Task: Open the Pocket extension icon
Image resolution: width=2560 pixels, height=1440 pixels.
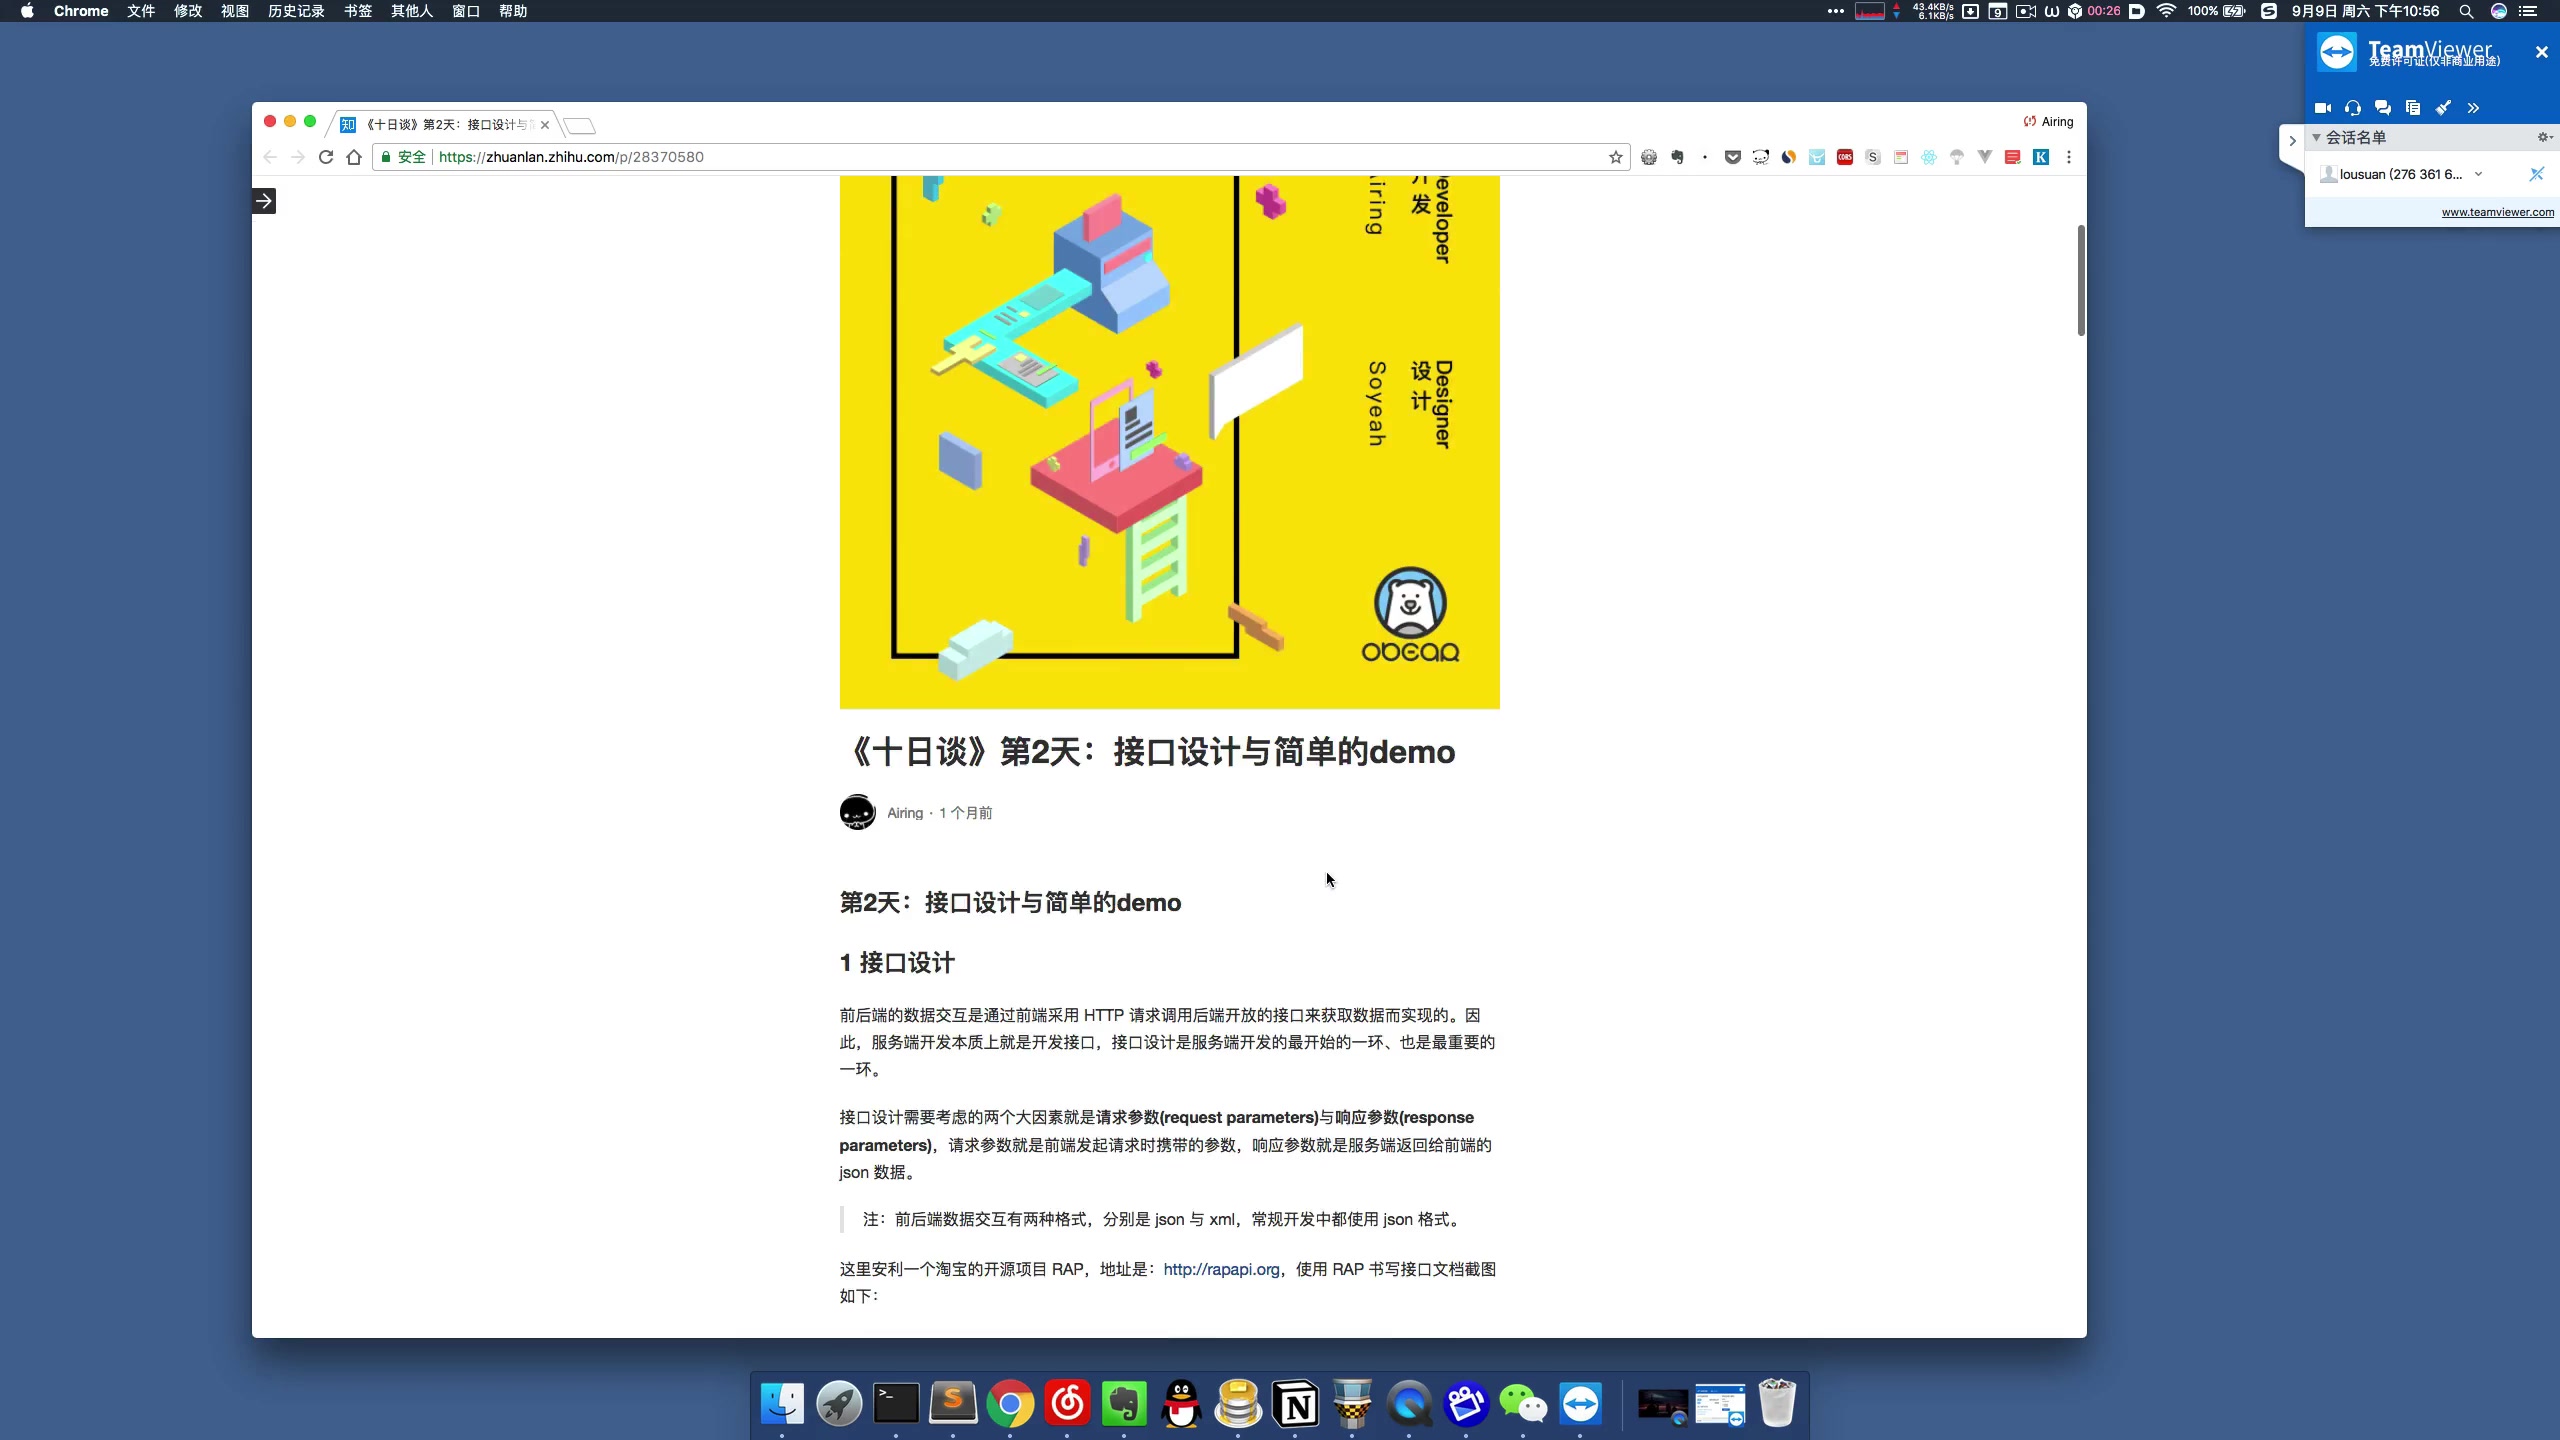Action: coord(1732,157)
